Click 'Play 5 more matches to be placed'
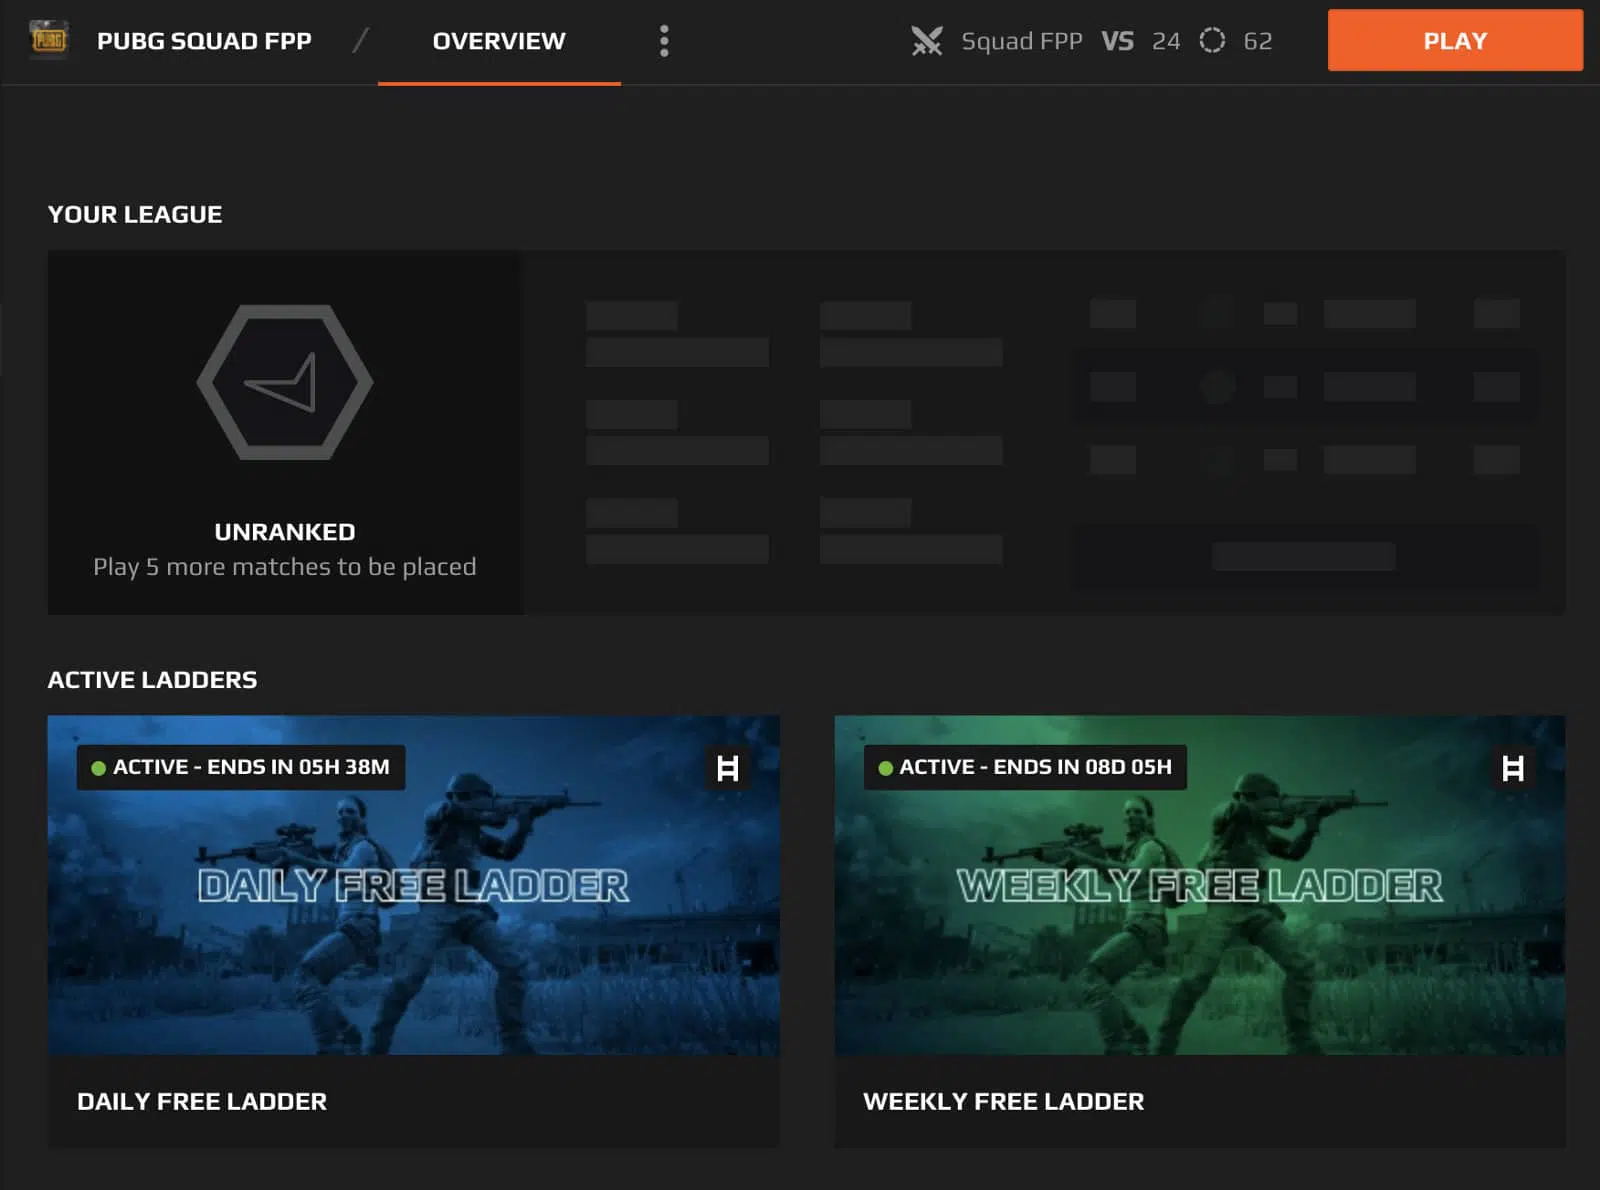This screenshot has height=1190, width=1600. pyautogui.click(x=285, y=567)
